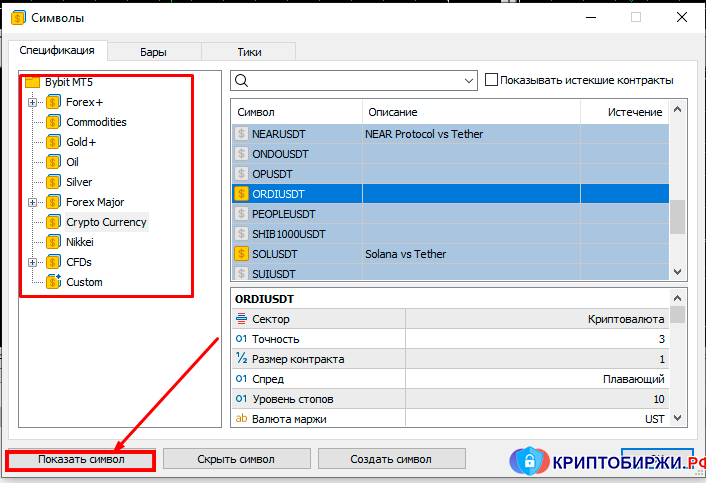Click the gold dollar icon beside SOLUSDT
The width and height of the screenshot is (706, 483).
point(241,254)
